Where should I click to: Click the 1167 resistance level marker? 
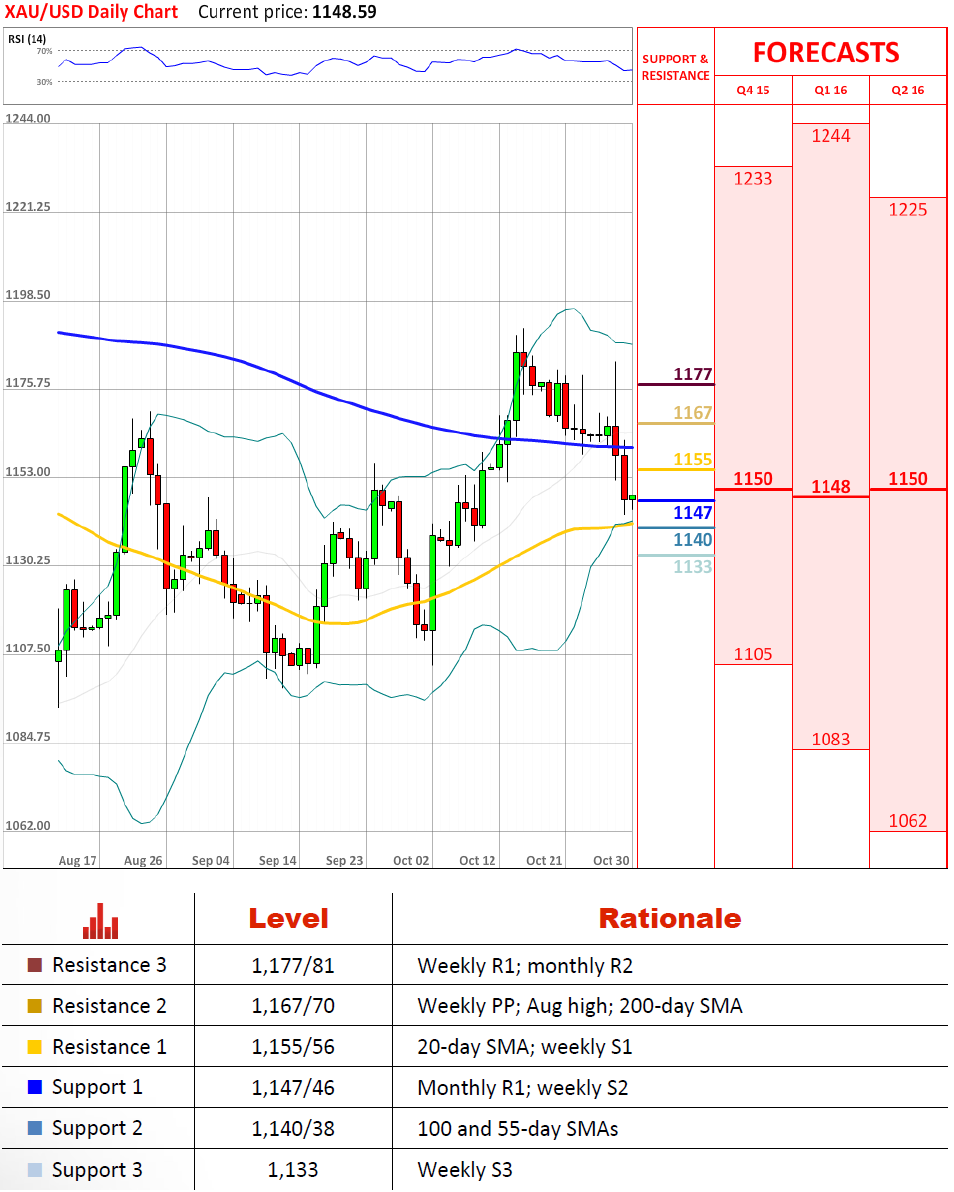pyautogui.click(x=693, y=413)
